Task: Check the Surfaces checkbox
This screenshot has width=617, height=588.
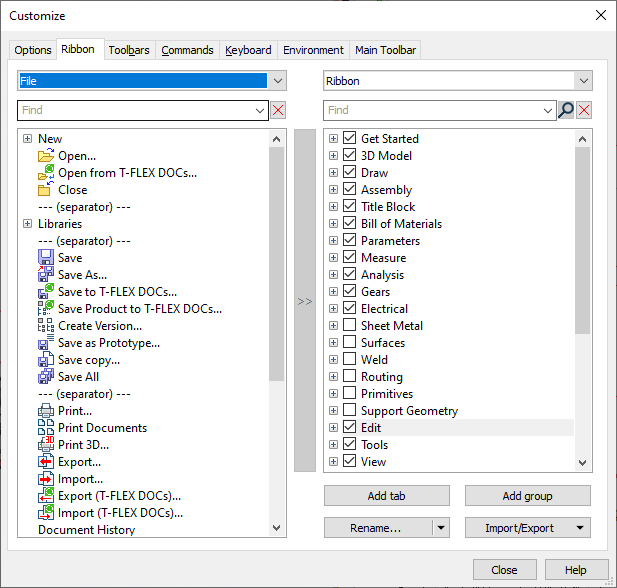Action: pyautogui.click(x=349, y=342)
